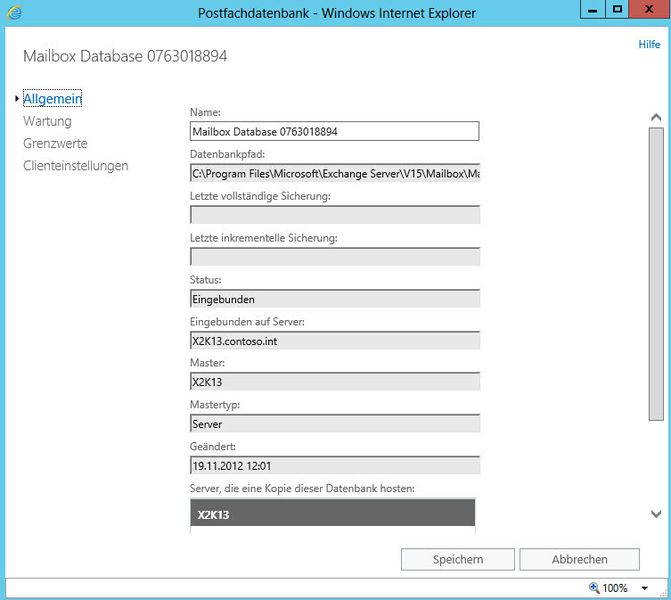671x600 pixels.
Task: Click the Abbrechen button
Action: click(x=579, y=559)
